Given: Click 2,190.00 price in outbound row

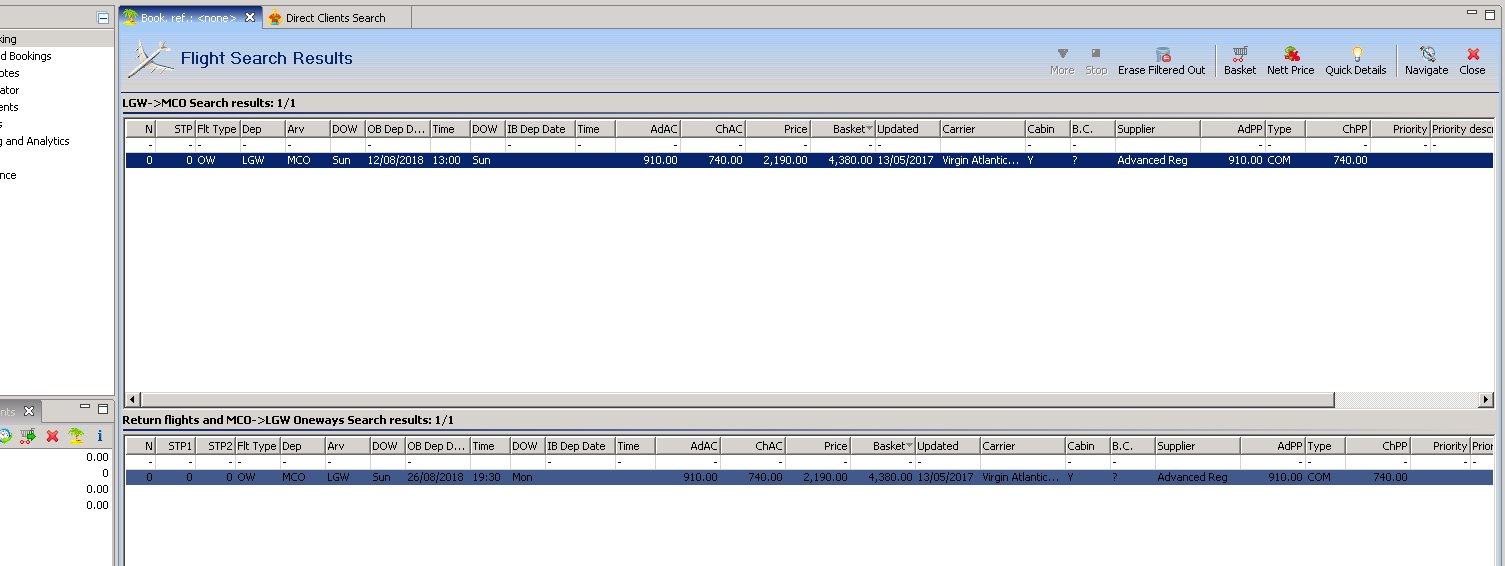Looking at the screenshot, I should coord(778,160).
